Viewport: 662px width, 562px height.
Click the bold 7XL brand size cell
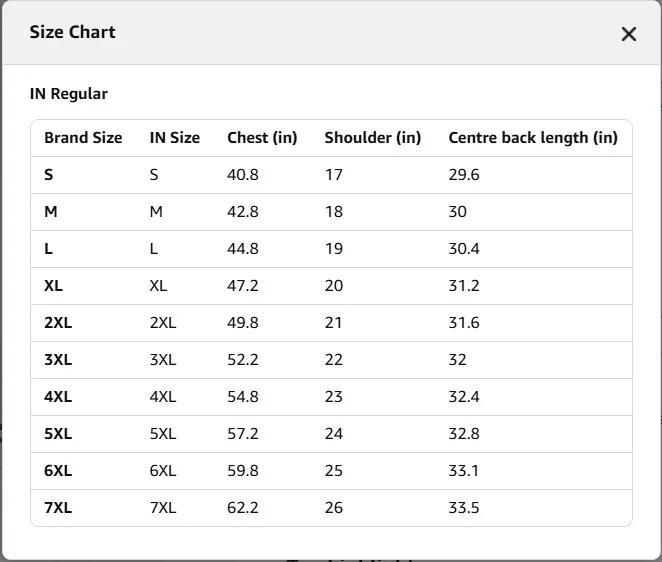(58, 508)
